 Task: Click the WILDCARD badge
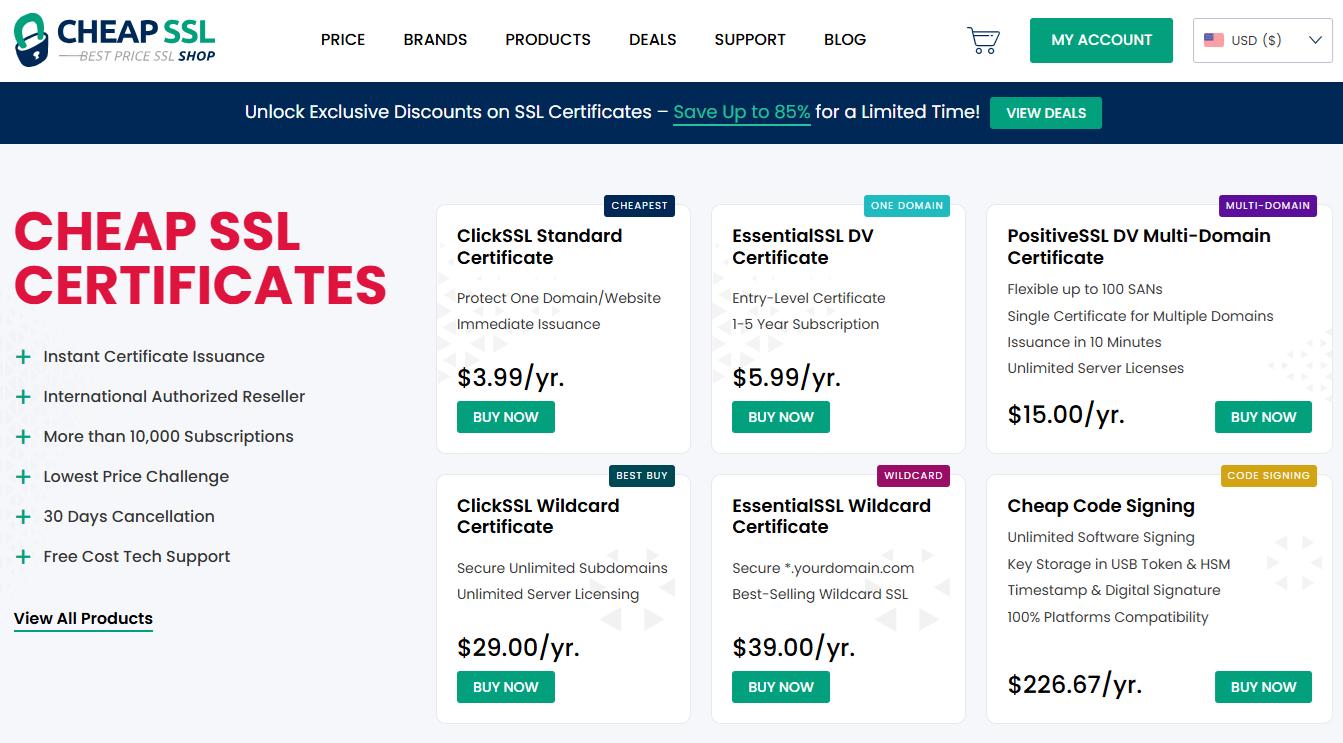pos(913,476)
